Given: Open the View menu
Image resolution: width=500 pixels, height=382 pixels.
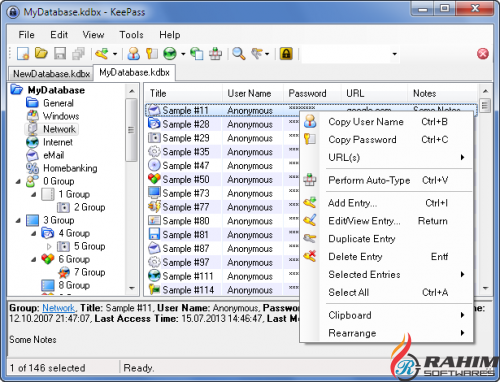Looking at the screenshot, I should (x=93, y=35).
